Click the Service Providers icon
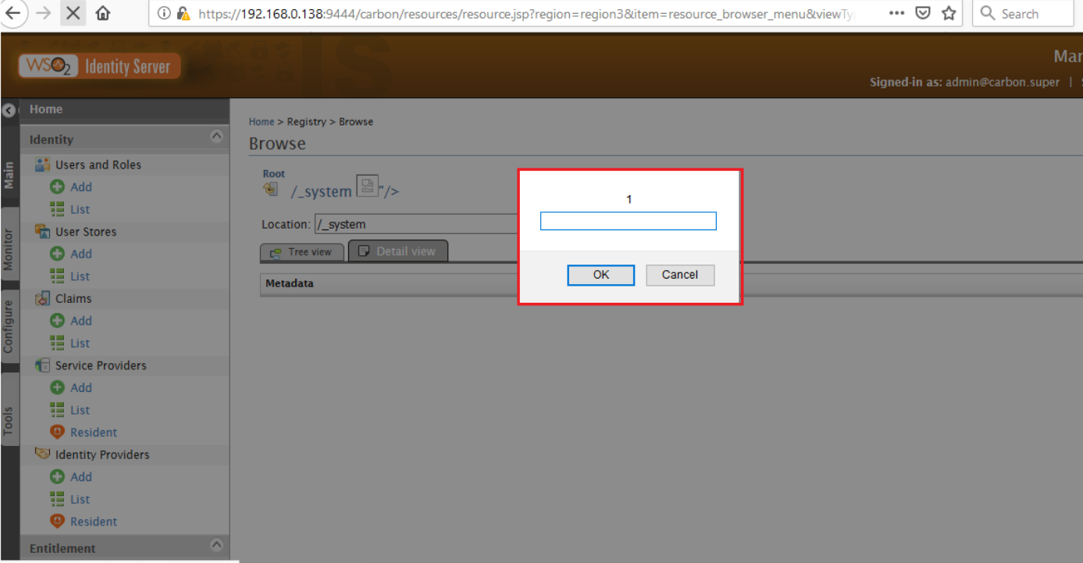The image size is (1083, 563). click(42, 365)
